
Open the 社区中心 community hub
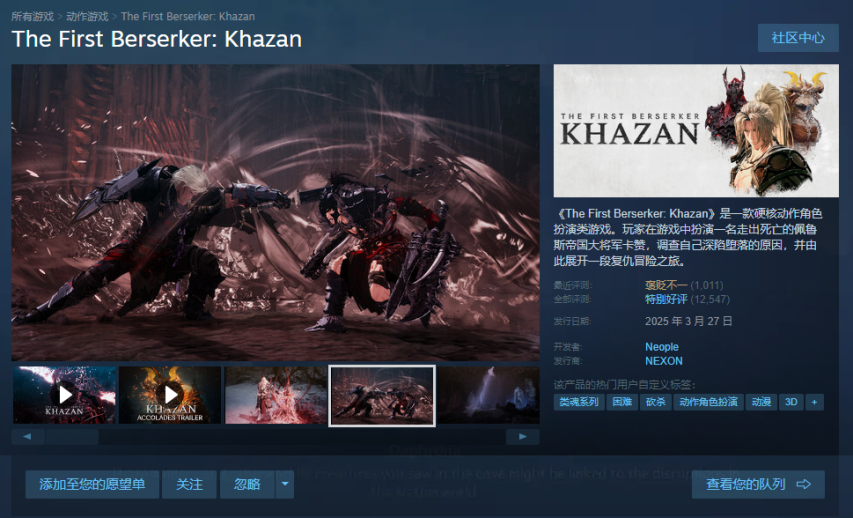(798, 38)
